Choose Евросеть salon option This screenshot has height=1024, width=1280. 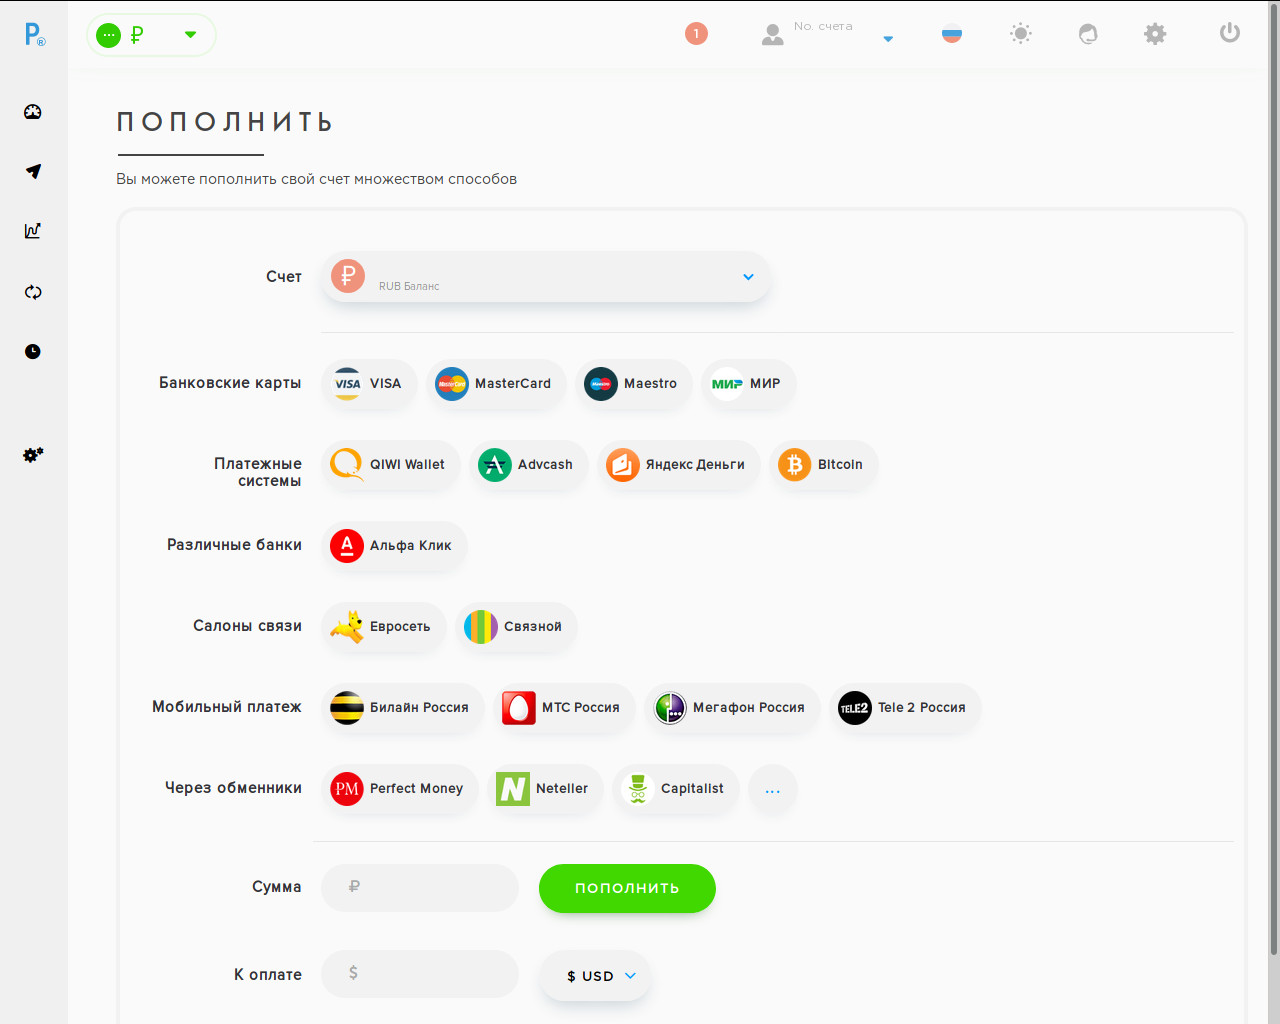384,627
